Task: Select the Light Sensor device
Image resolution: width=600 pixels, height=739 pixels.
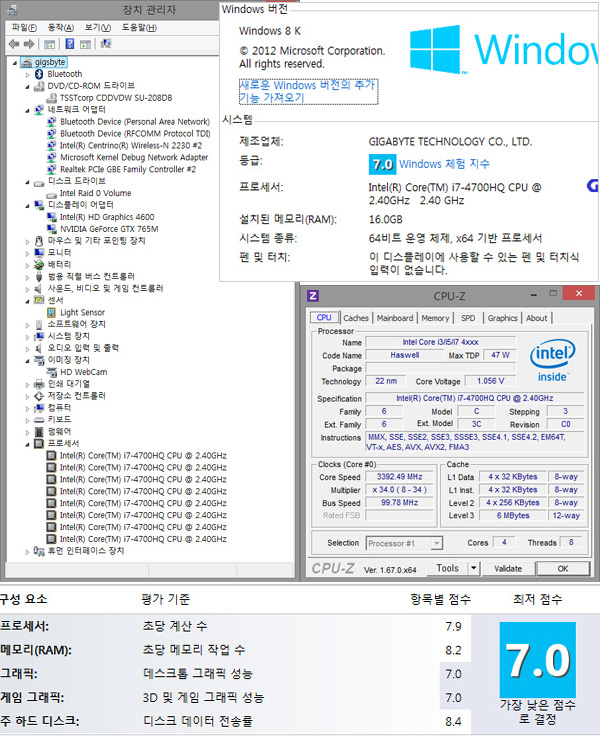Action: 82,312
